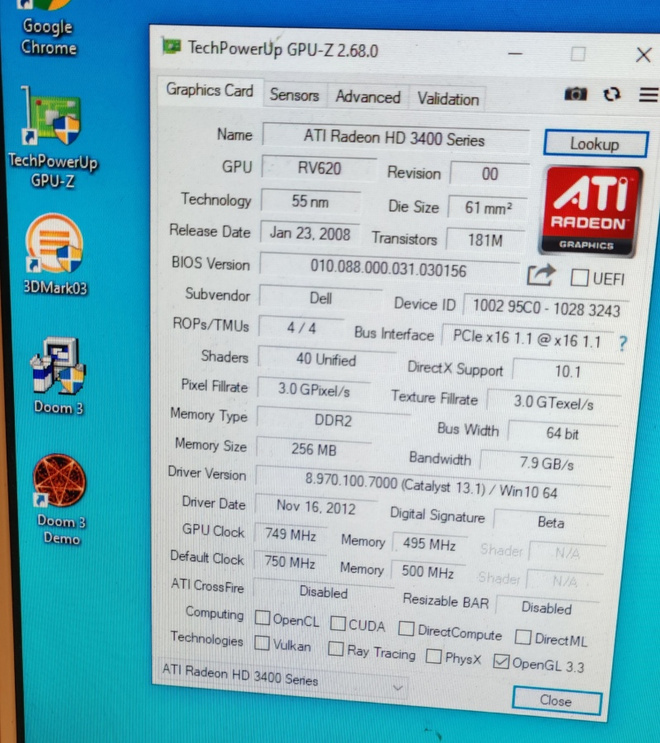Click the Subvendor value Dell
Screen dimensions: 660x743
321,299
